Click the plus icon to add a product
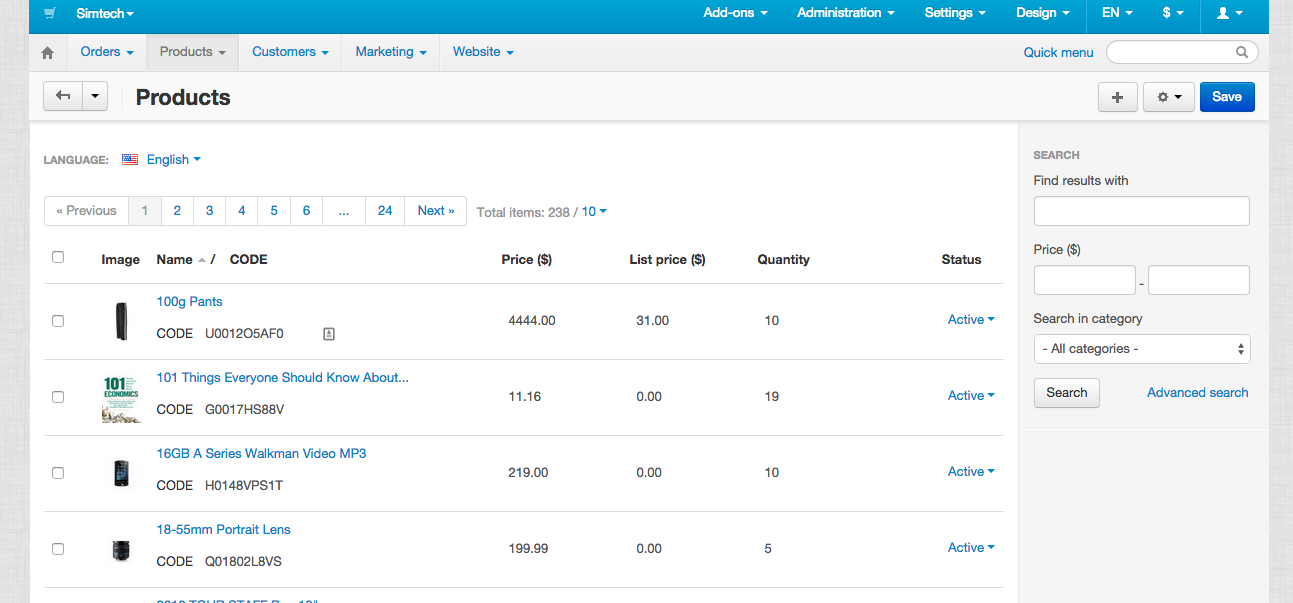The height and width of the screenshot is (603, 1293). (1117, 96)
